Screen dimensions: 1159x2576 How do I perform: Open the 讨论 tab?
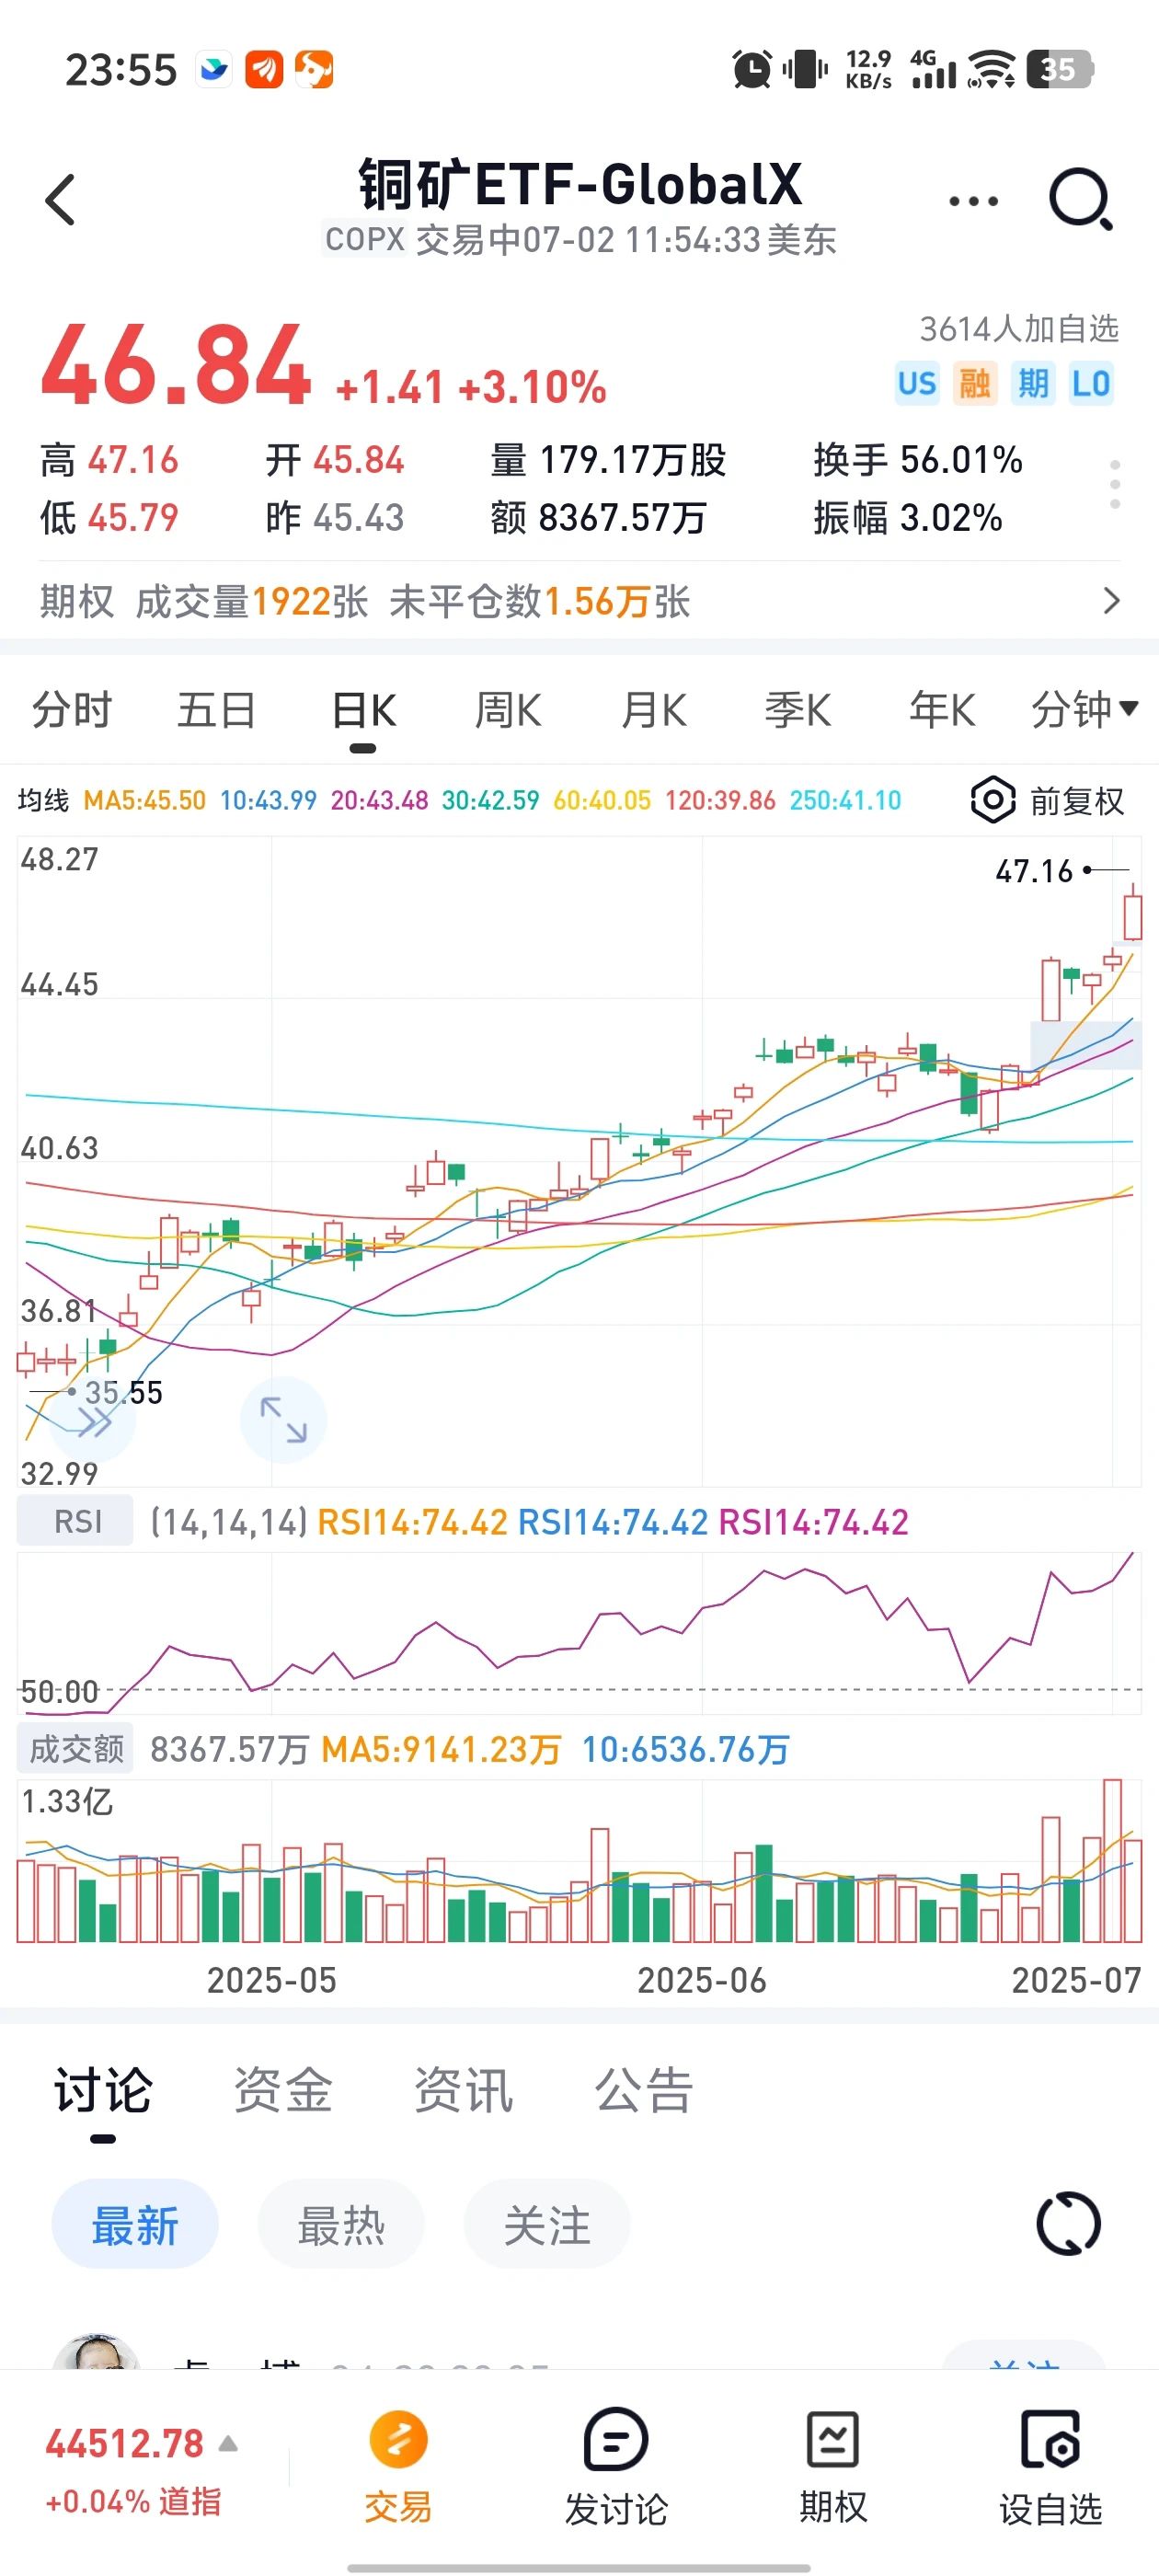[x=103, y=2091]
